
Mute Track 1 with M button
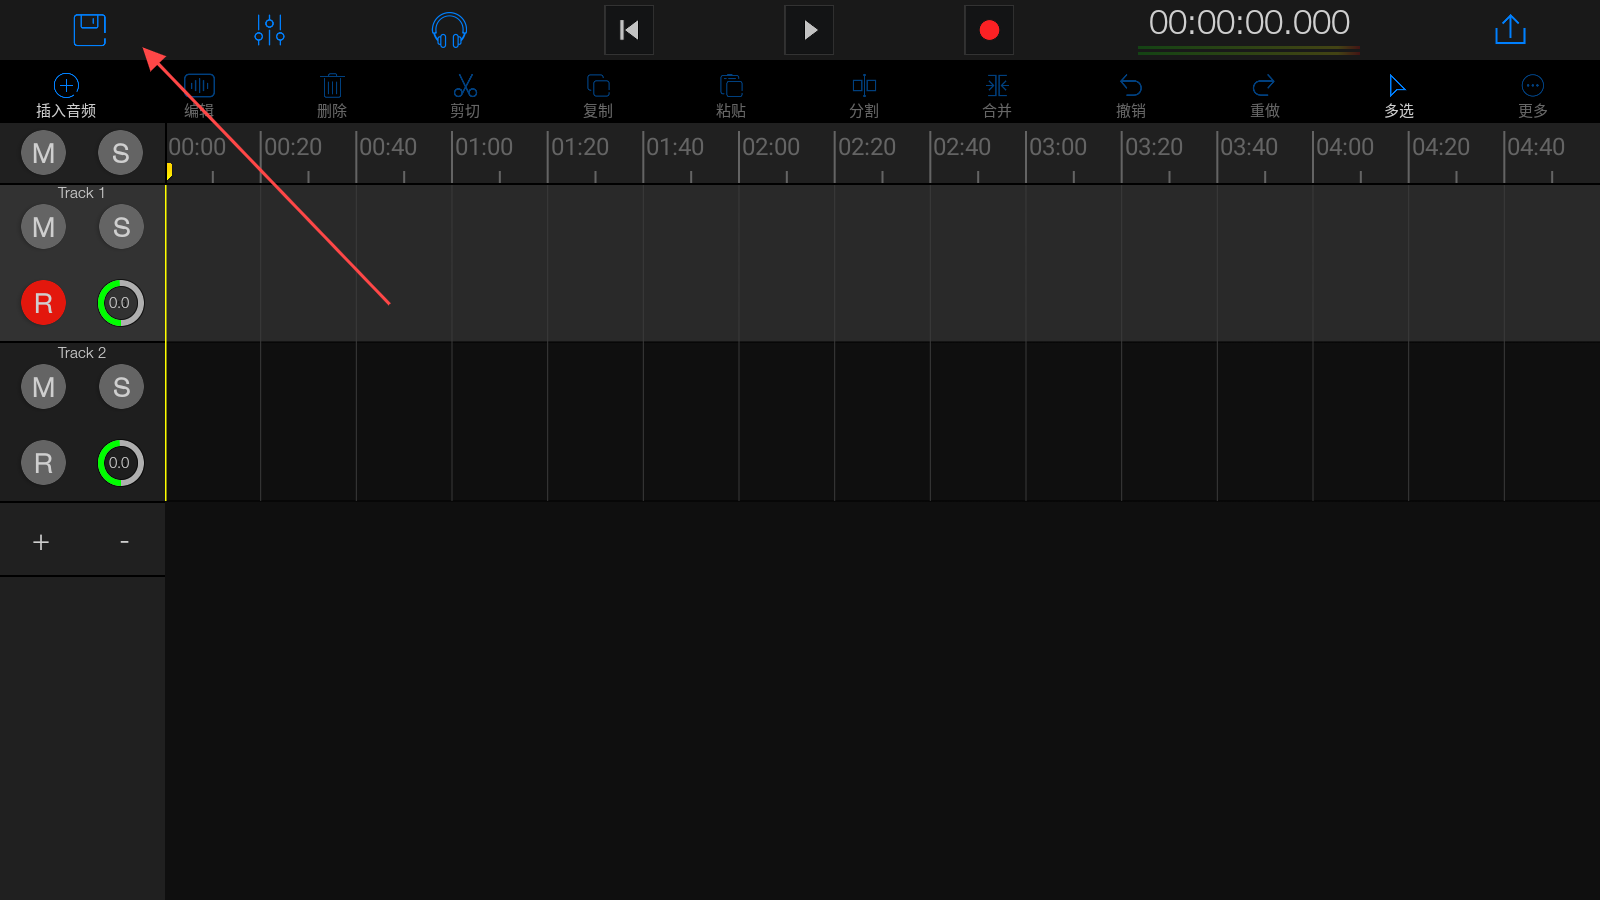[43, 227]
